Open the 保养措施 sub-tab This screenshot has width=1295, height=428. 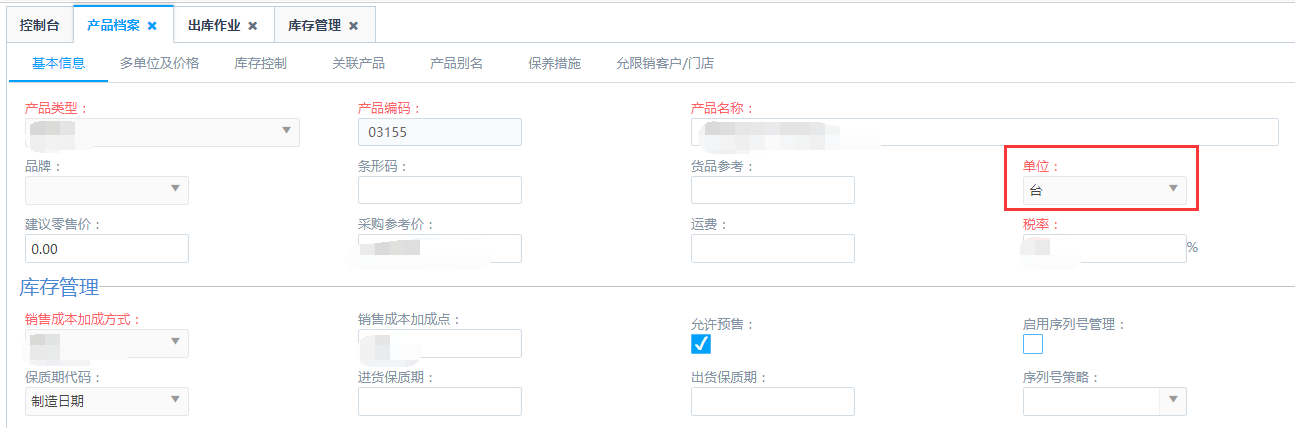tap(554, 63)
